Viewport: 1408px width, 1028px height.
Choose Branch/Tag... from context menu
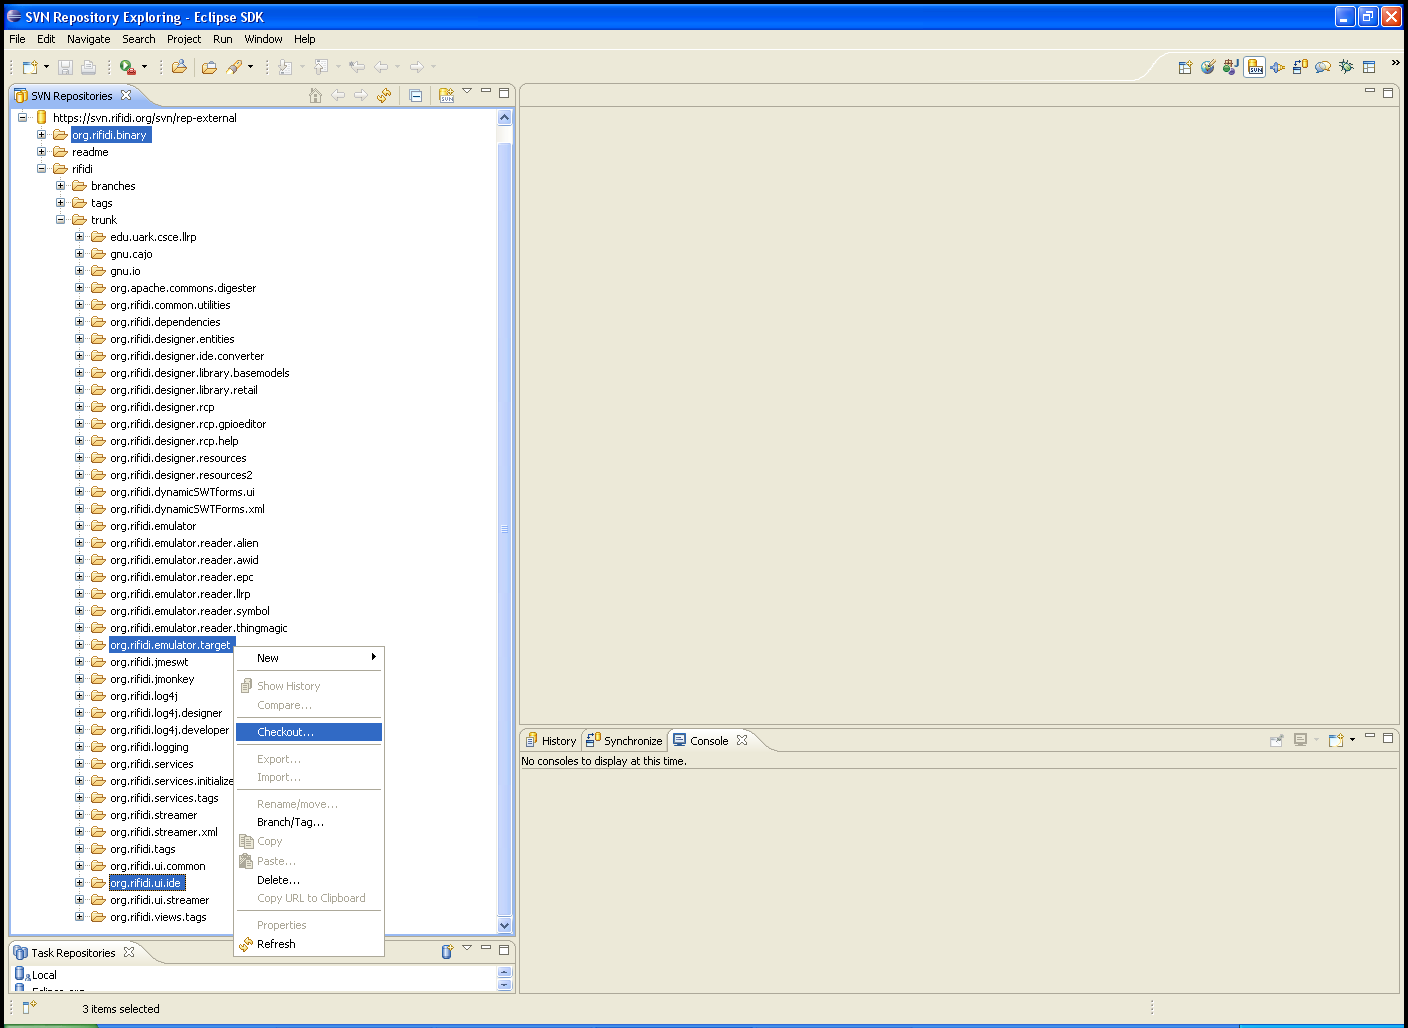[x=309, y=822]
